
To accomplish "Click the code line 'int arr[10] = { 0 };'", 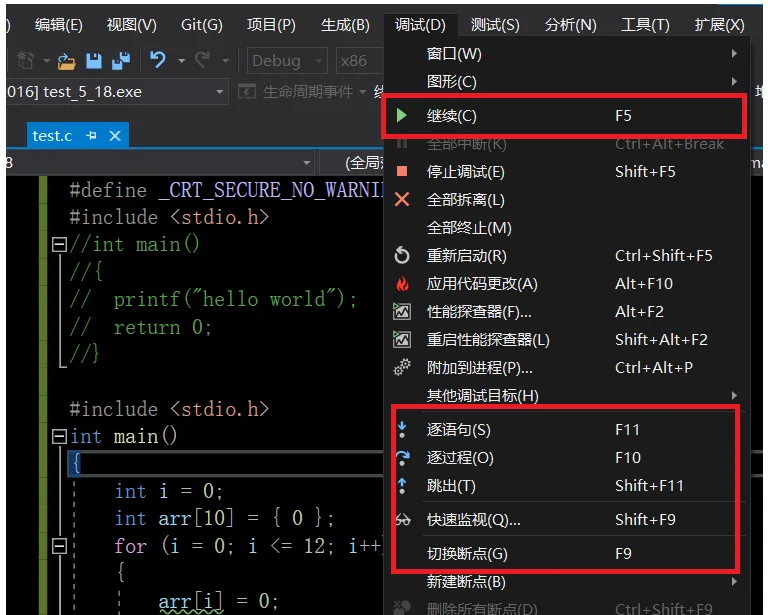I will pos(224,518).
